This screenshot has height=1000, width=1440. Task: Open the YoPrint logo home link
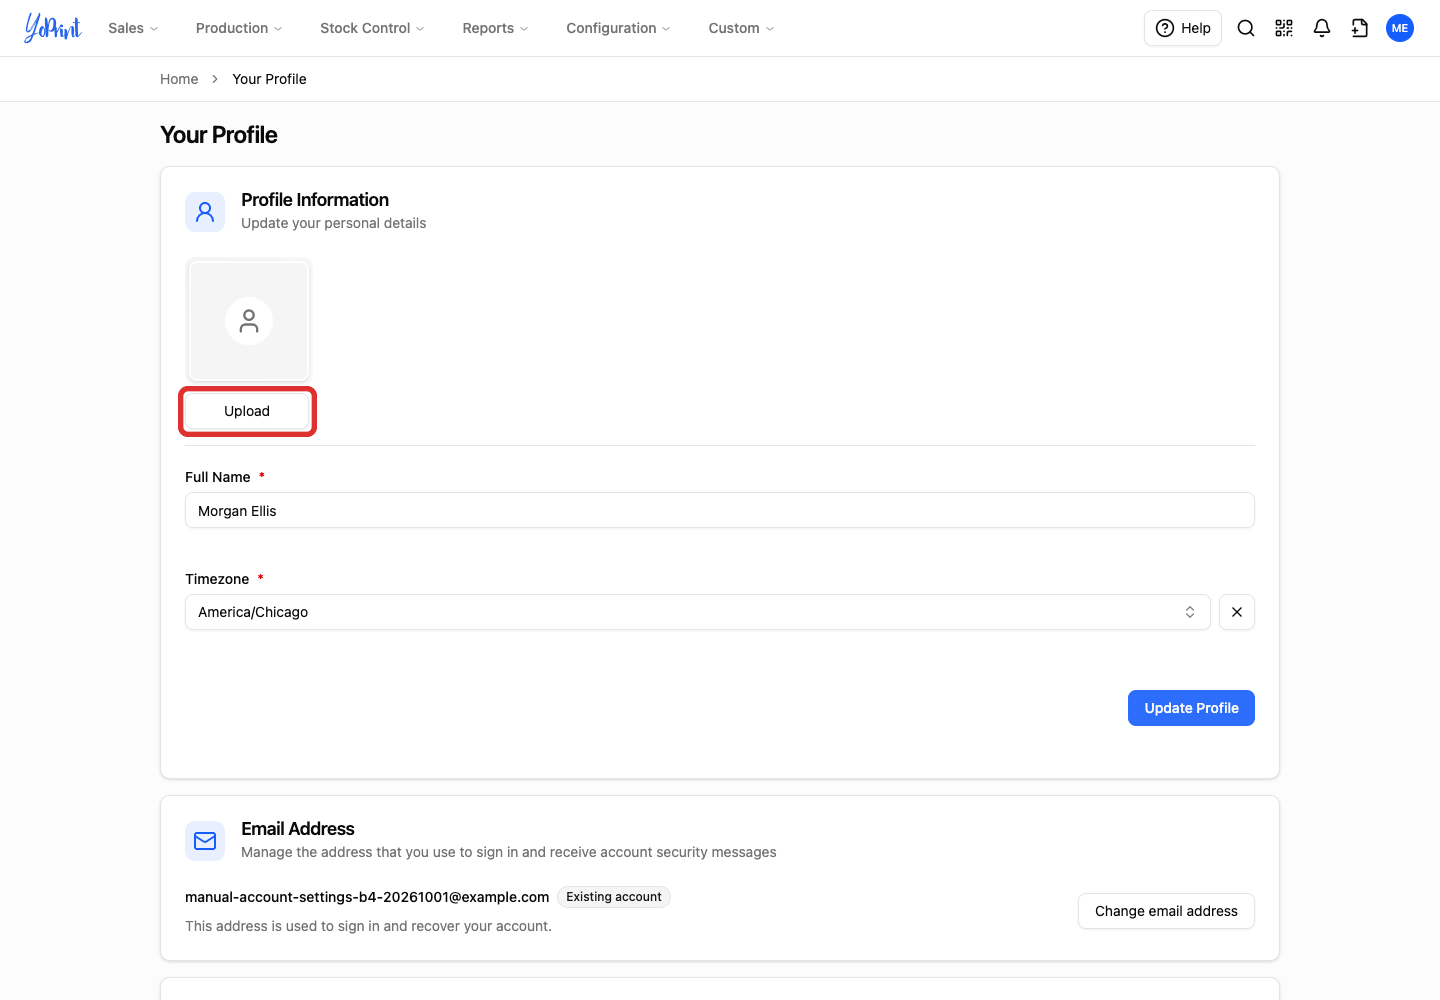pos(53,28)
